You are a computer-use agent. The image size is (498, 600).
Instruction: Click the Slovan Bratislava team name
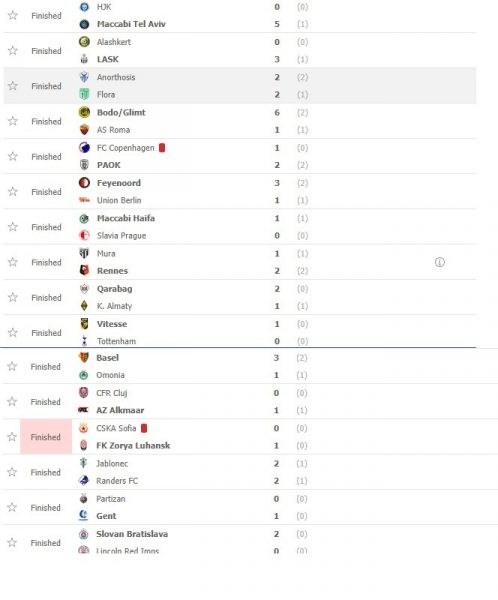coord(132,534)
